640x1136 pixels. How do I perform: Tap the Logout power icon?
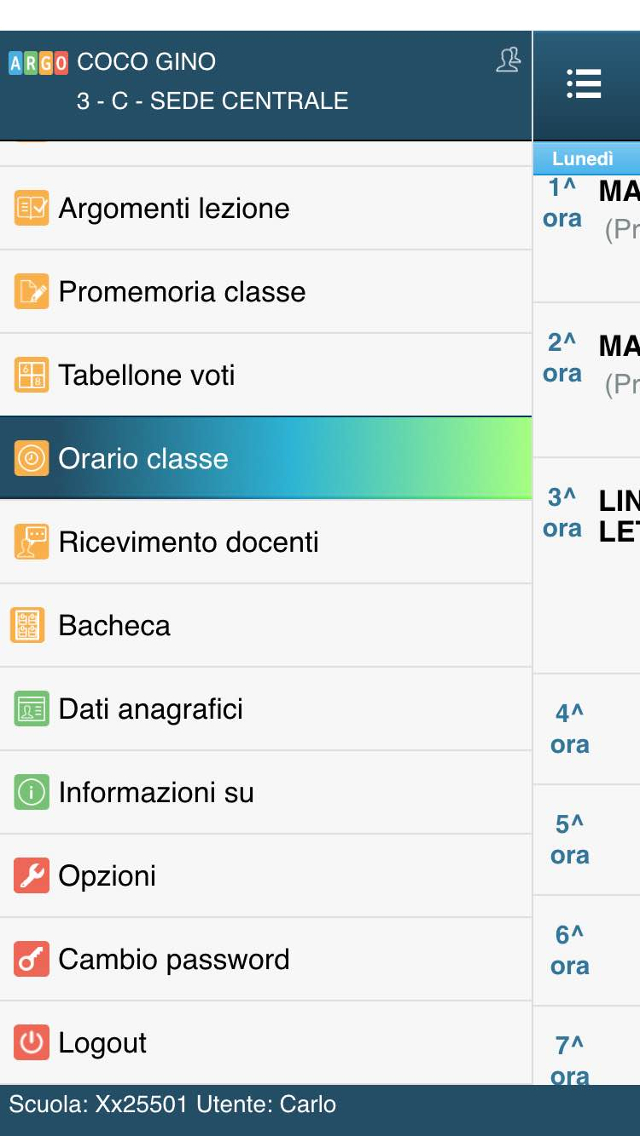coord(31,1043)
